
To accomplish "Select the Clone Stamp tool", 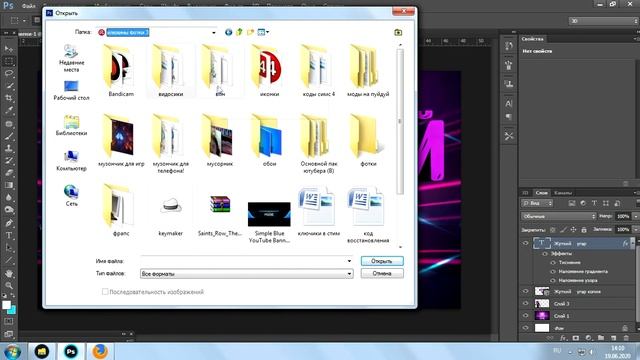I will coord(9,148).
